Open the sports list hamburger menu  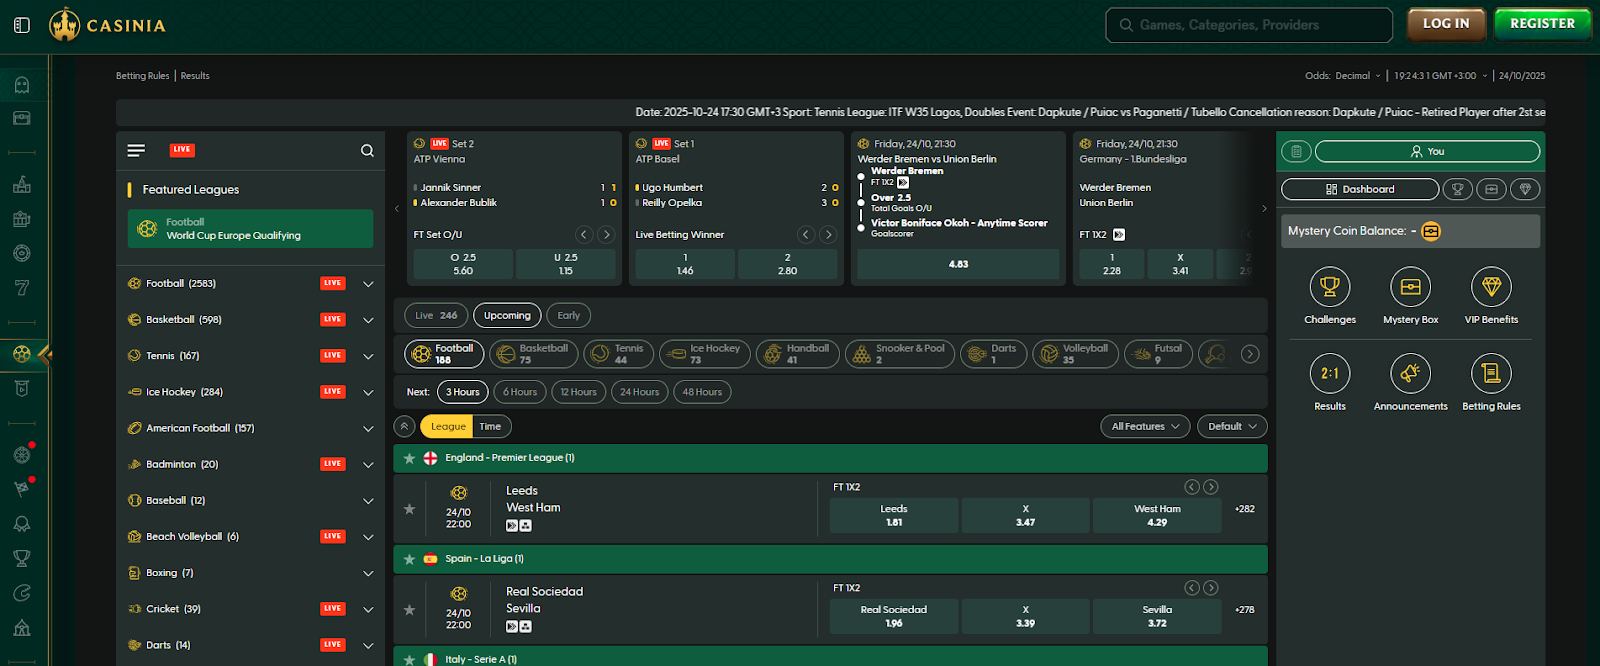(136, 150)
